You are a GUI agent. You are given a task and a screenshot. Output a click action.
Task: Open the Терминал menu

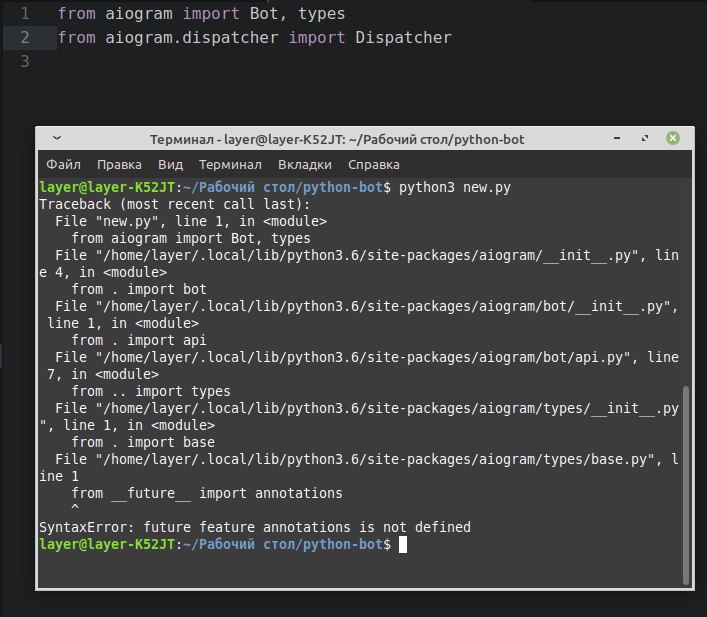pyautogui.click(x=230, y=165)
